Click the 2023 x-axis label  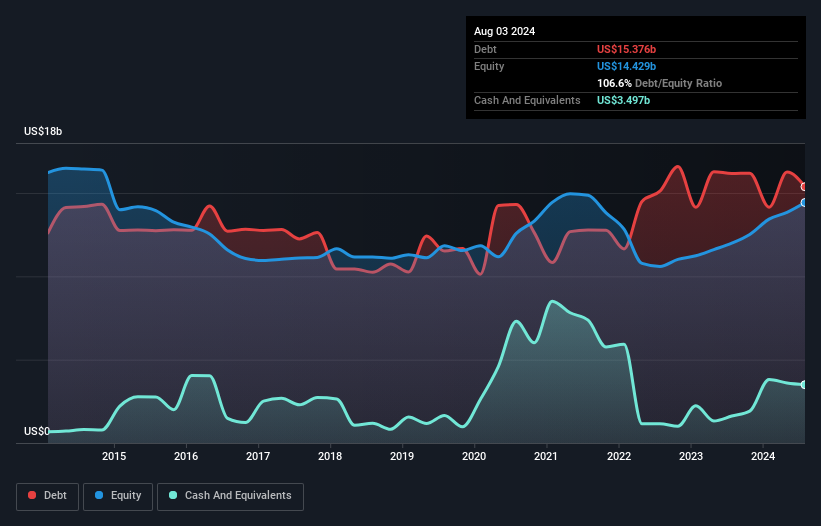[691, 456]
